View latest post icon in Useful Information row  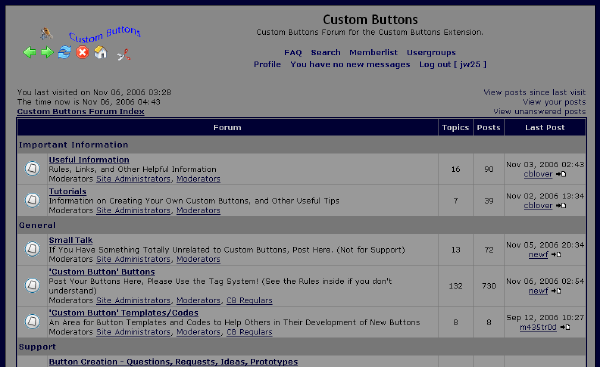[x=561, y=174]
